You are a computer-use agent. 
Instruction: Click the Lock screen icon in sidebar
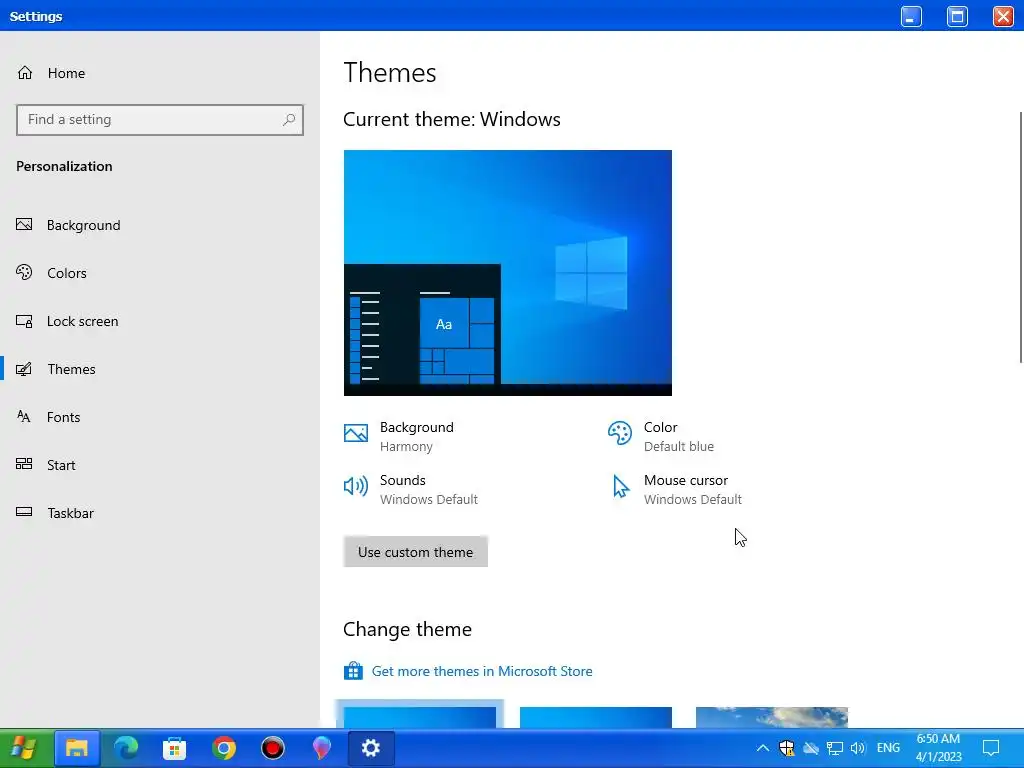tap(24, 321)
